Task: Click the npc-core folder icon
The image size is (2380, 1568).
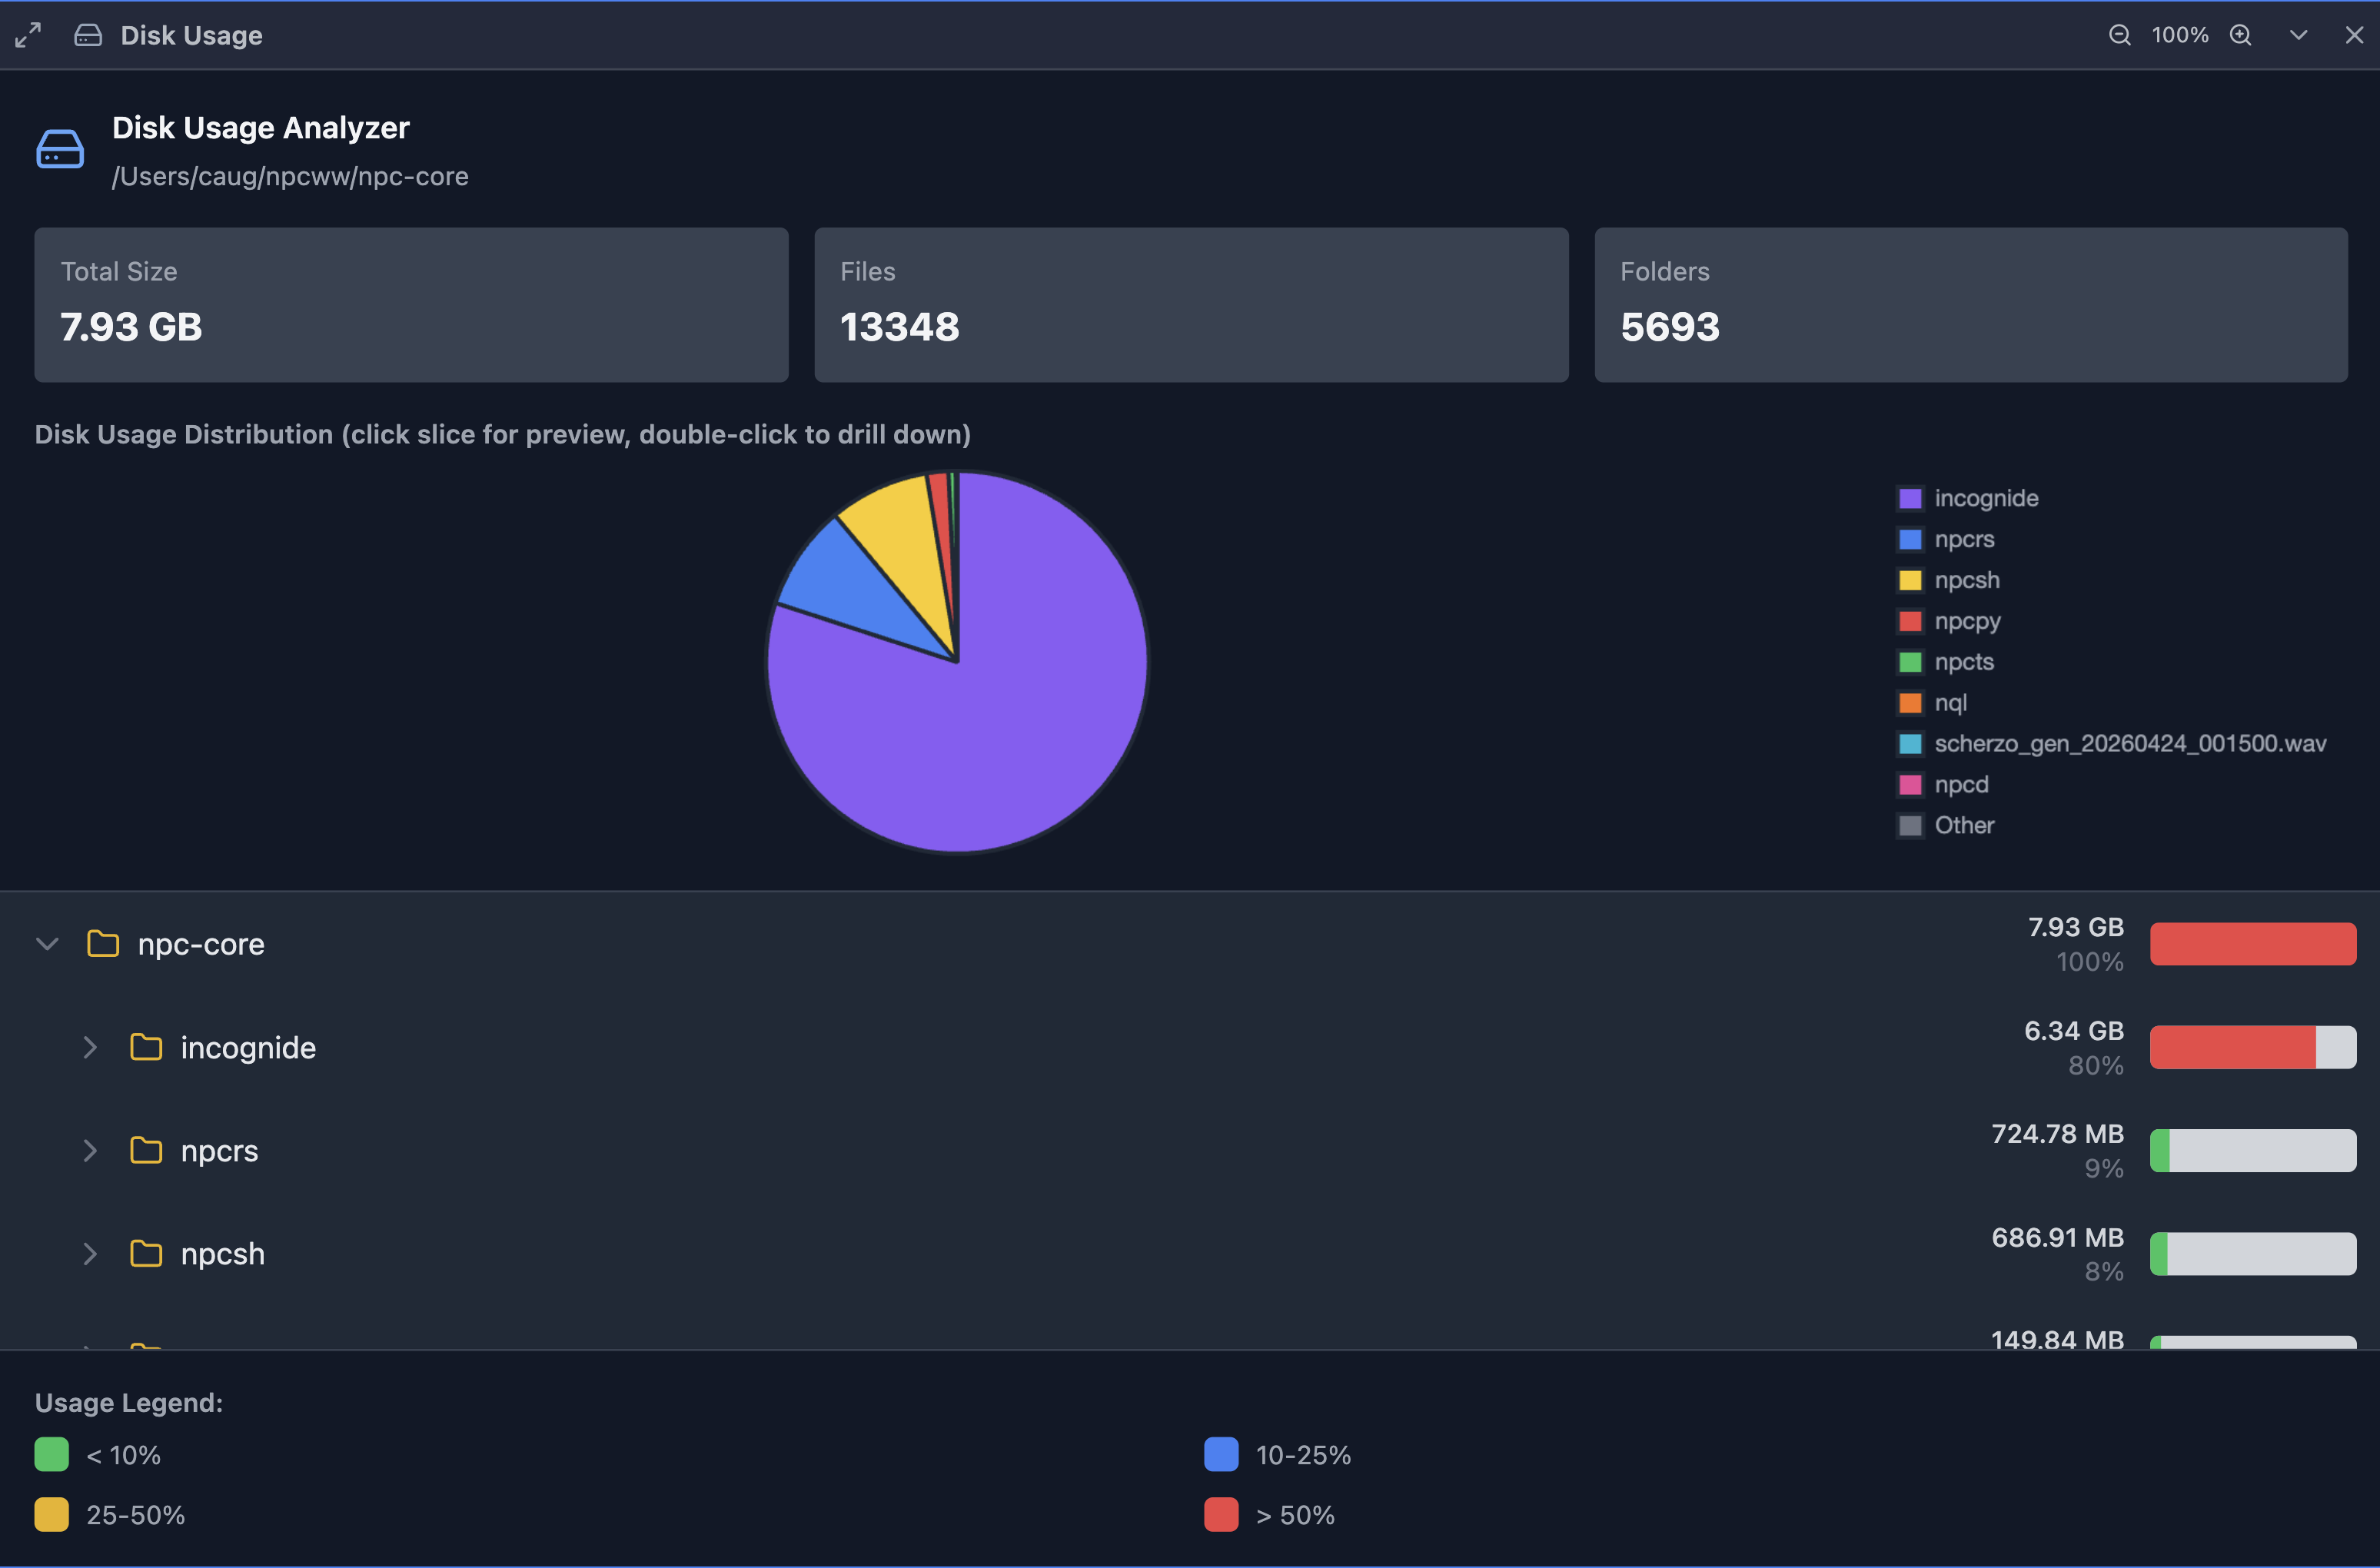Action: (x=103, y=943)
